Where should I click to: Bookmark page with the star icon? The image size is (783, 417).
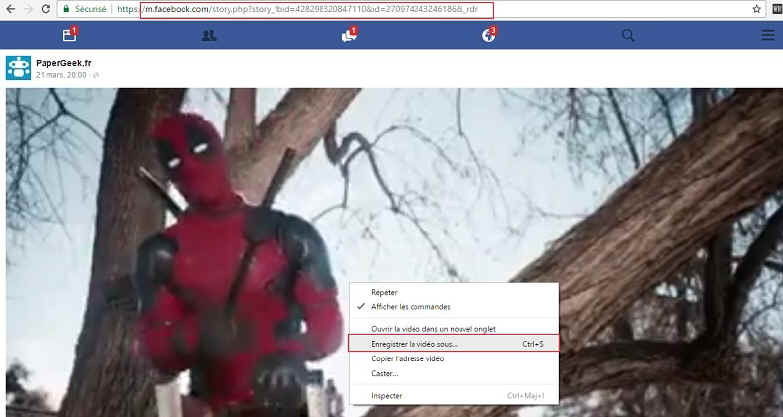click(757, 9)
